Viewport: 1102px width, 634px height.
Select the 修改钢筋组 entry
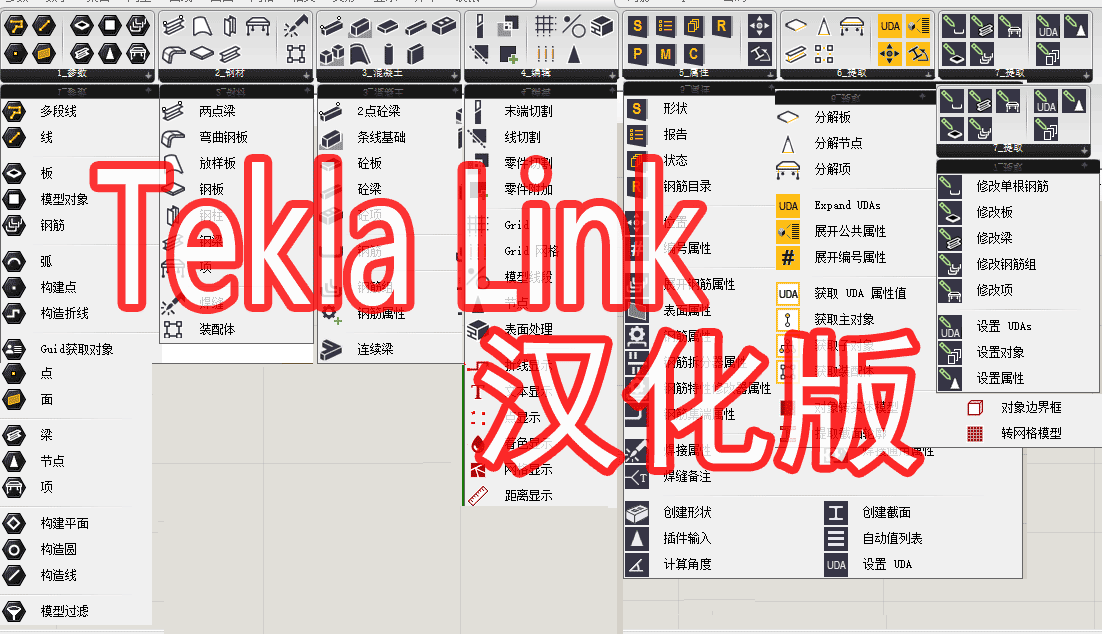click(x=1006, y=264)
